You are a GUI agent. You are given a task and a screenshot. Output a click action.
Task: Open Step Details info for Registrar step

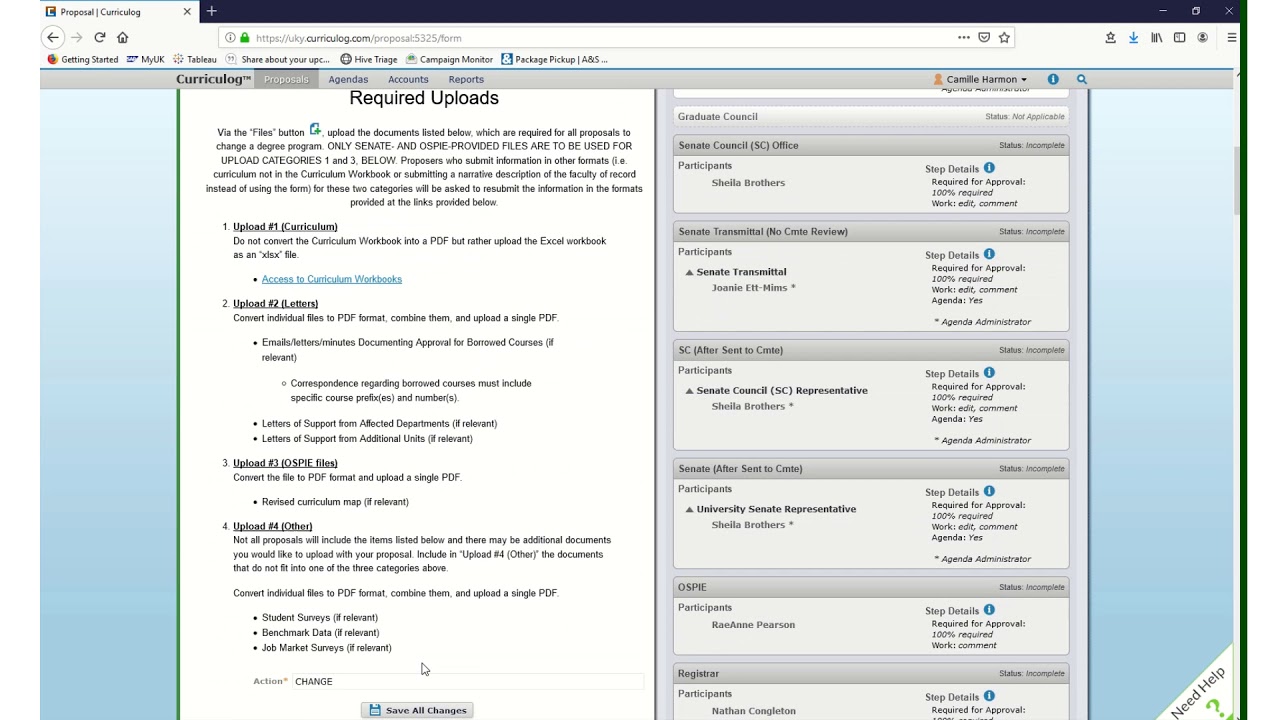989,695
